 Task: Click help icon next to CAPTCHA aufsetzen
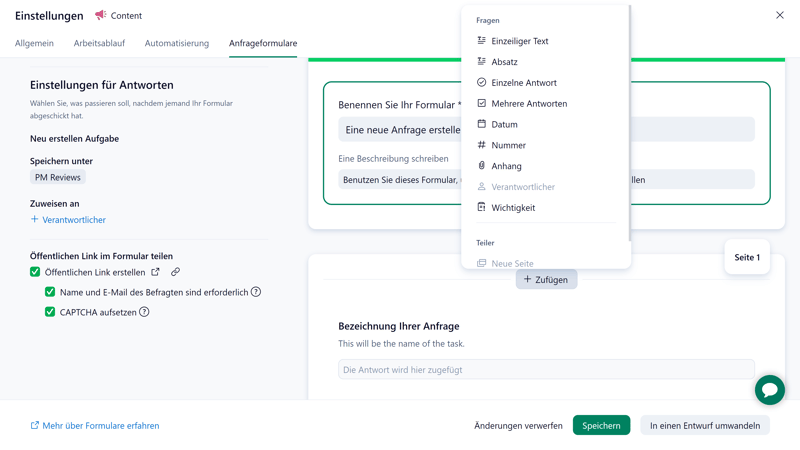coord(144,312)
